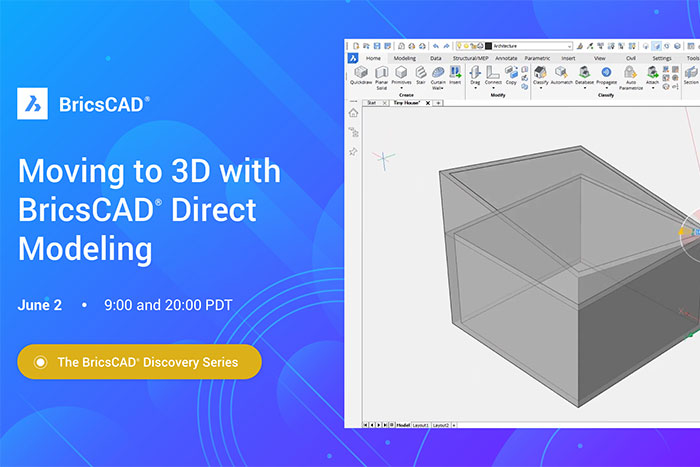Open the Annotate ribbon tab
Image resolution: width=700 pixels, height=467 pixels.
(506, 58)
